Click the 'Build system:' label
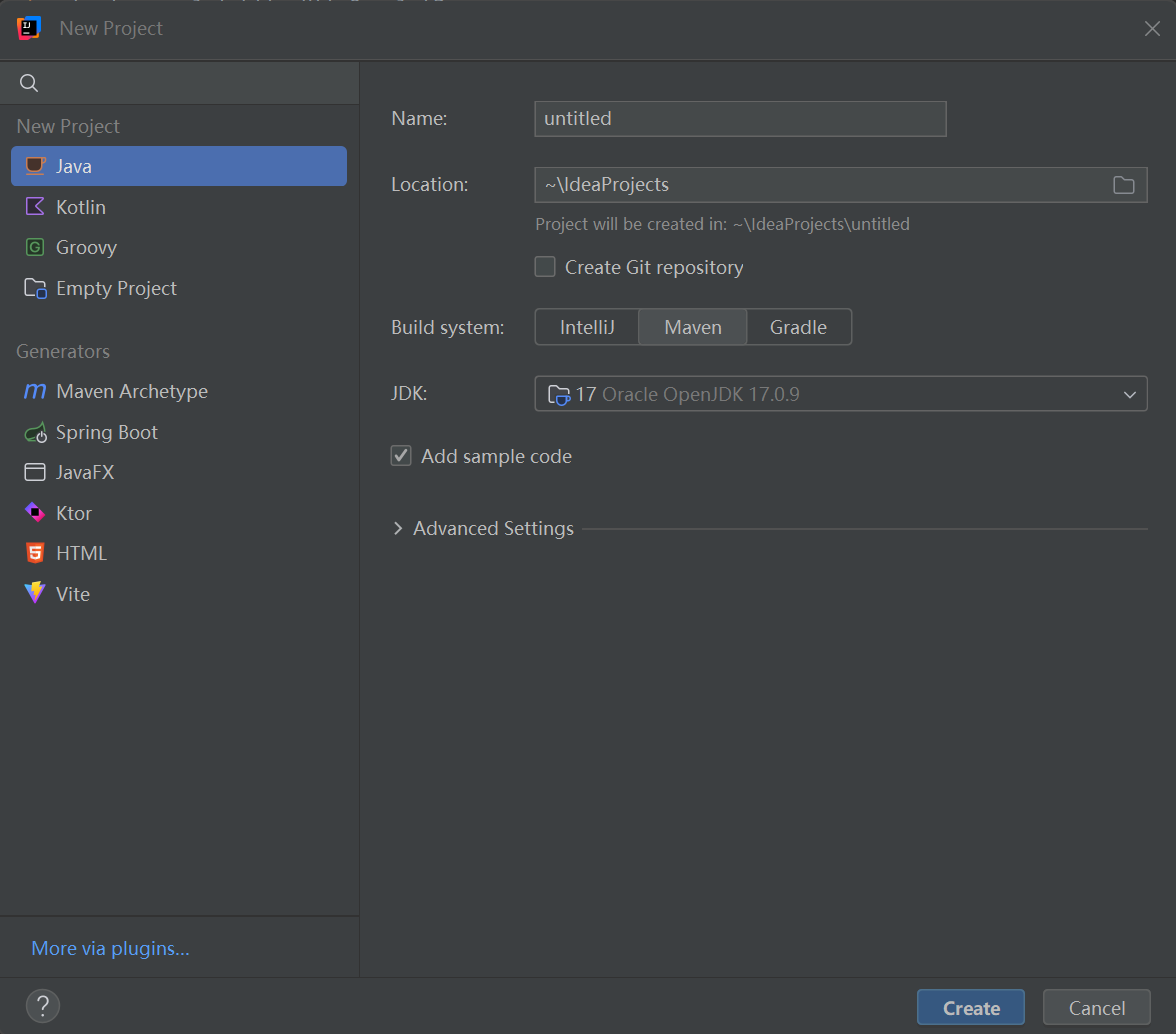Screen dimensions: 1176x1034 (x=448, y=327)
